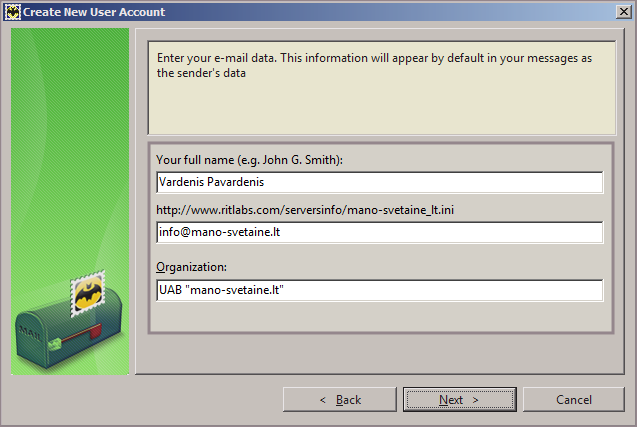Click the Organization label
This screenshot has width=637, height=427.
[x=192, y=267]
